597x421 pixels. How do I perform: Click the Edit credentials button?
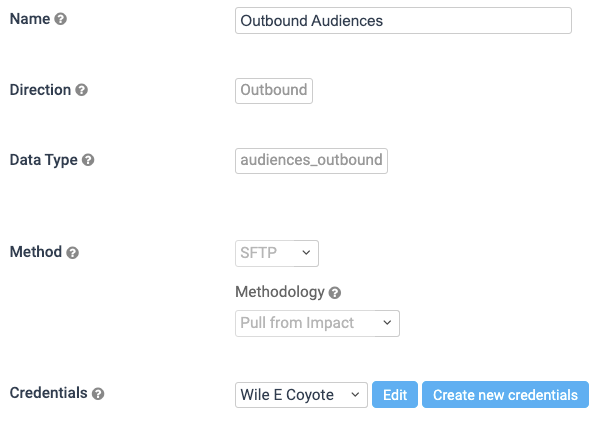click(395, 395)
